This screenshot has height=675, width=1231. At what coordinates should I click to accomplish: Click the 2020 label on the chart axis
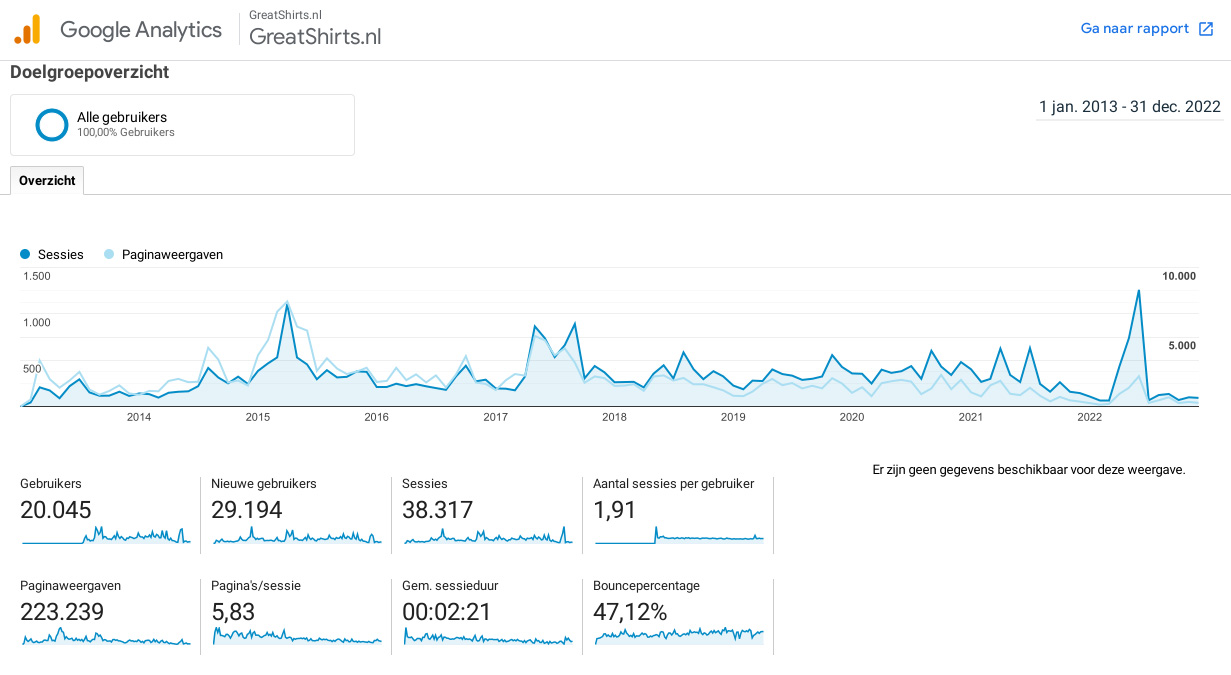tap(852, 417)
